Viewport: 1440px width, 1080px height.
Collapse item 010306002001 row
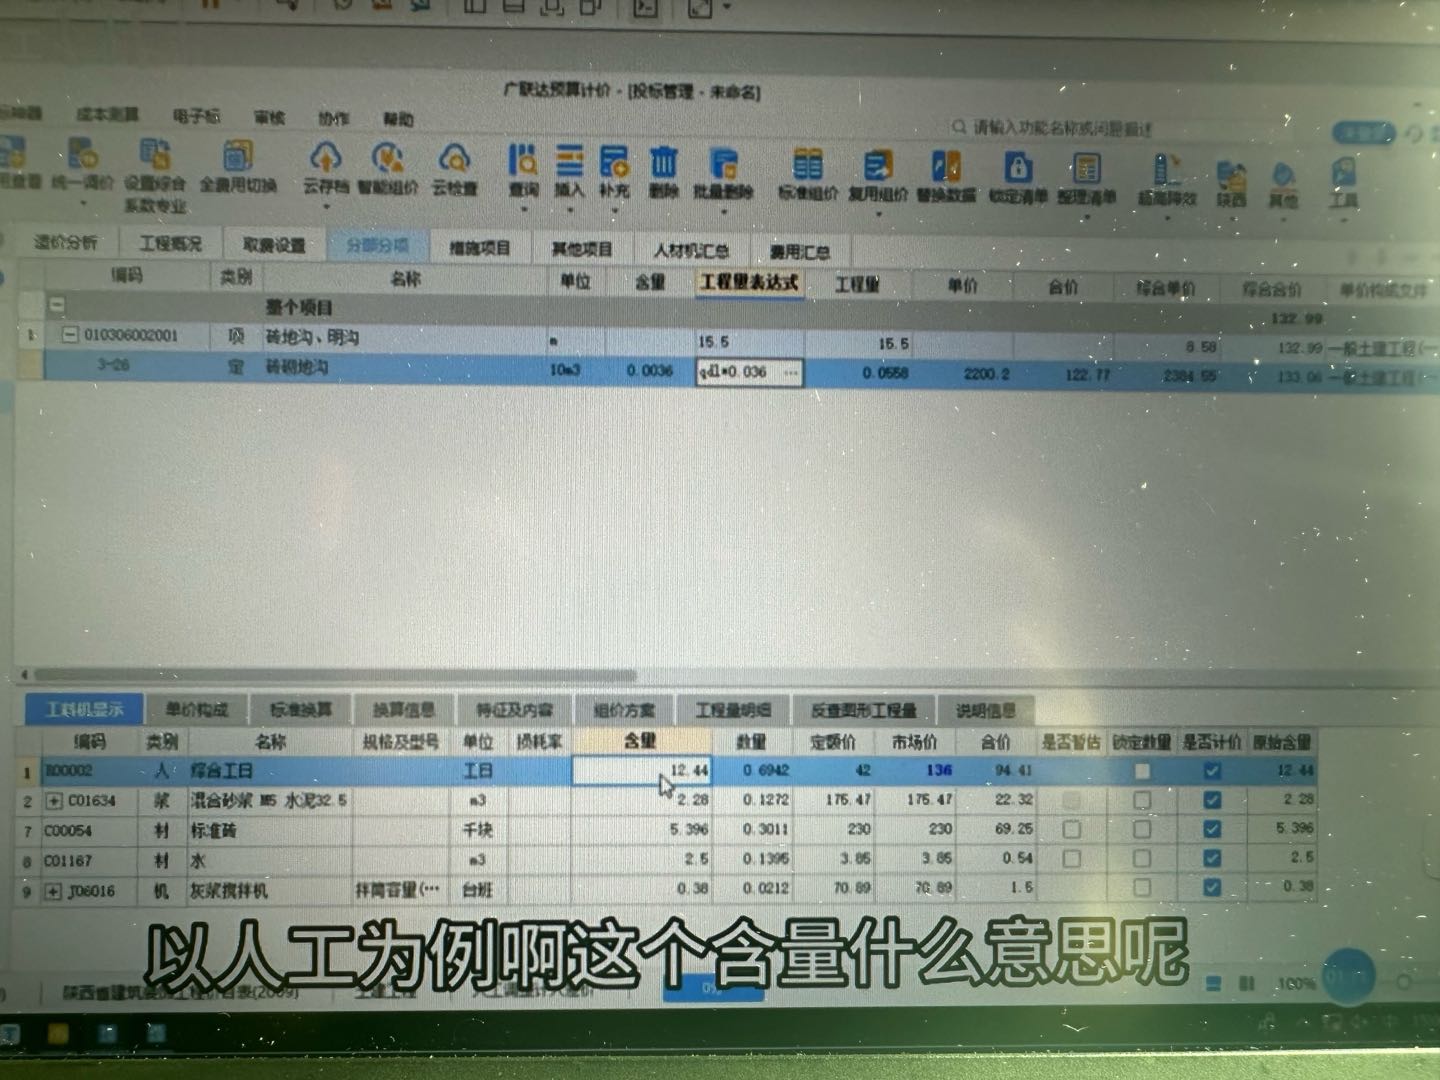(x=69, y=335)
